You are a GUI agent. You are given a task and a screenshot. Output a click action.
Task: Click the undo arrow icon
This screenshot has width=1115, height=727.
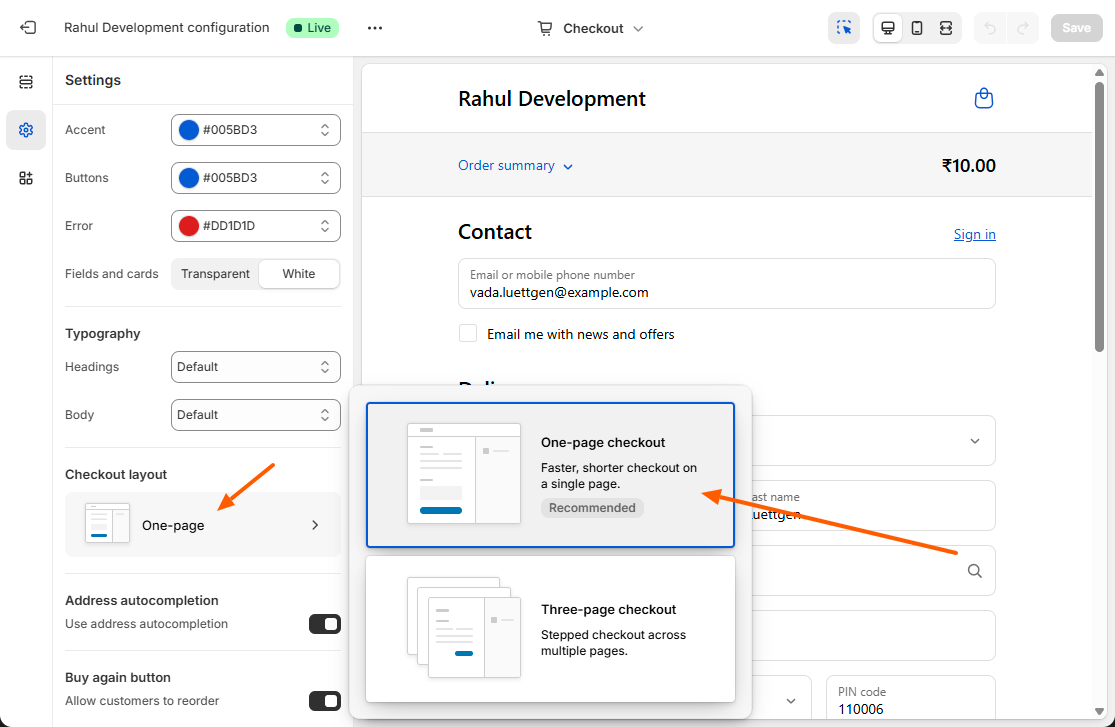pyautogui.click(x=990, y=28)
